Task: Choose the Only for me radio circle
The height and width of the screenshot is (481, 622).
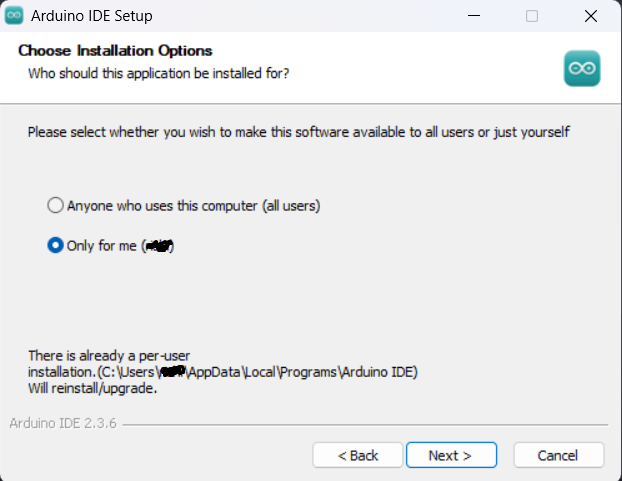Action: 56,245
